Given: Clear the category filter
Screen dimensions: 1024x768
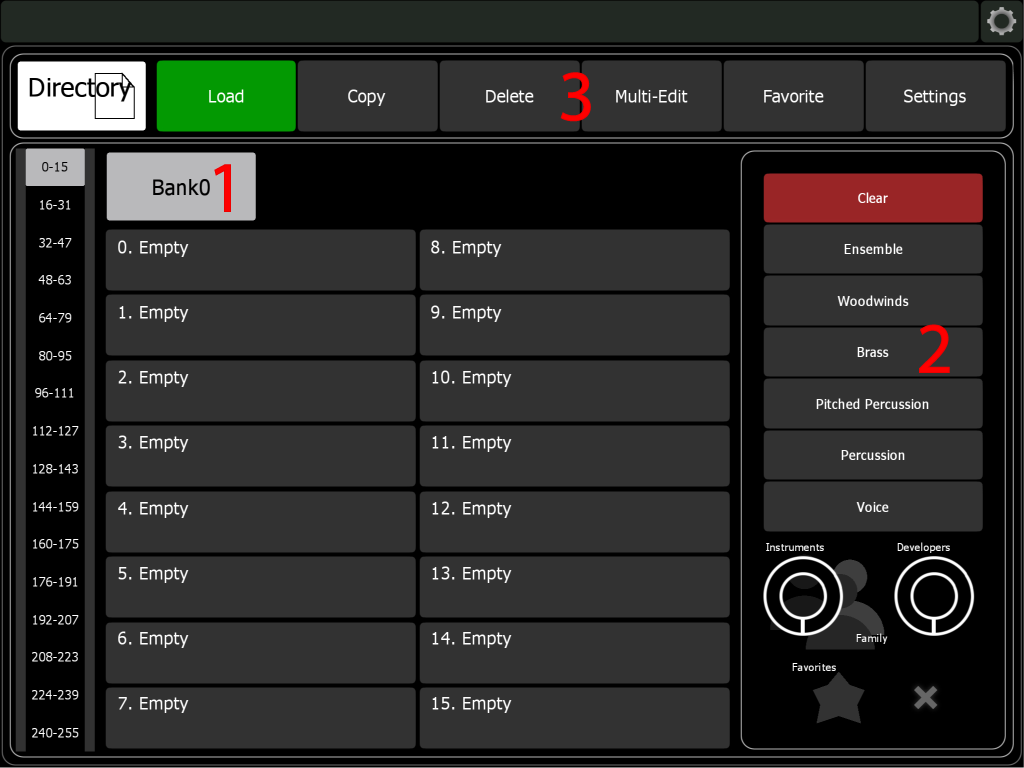Looking at the screenshot, I should click(873, 198).
